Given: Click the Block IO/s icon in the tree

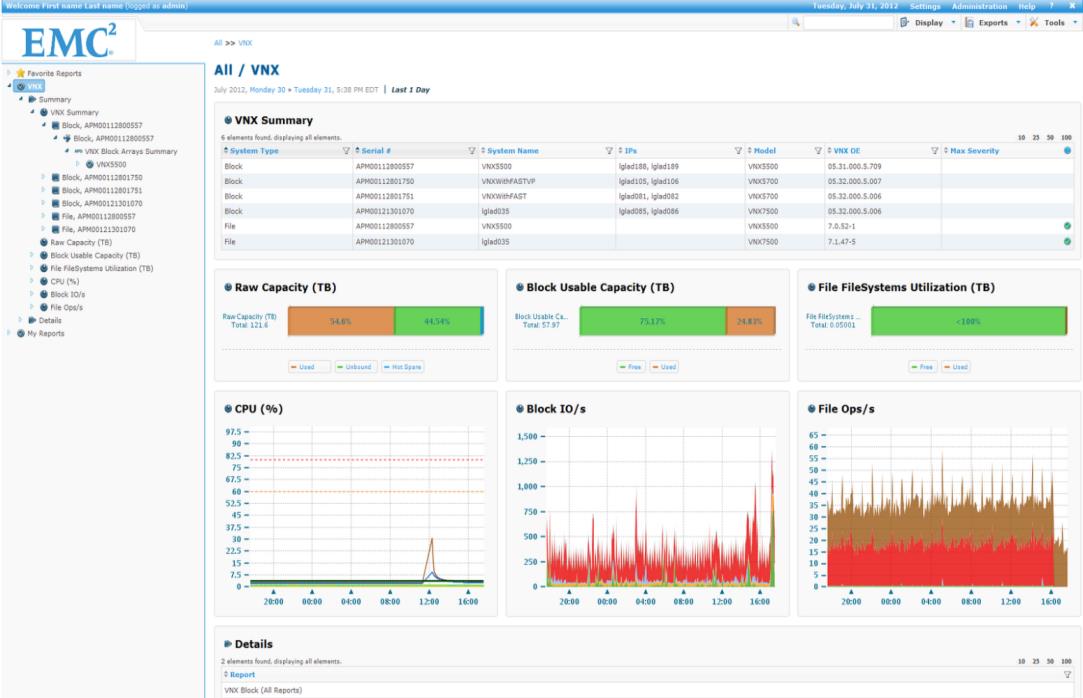Looking at the screenshot, I should pos(44,294).
